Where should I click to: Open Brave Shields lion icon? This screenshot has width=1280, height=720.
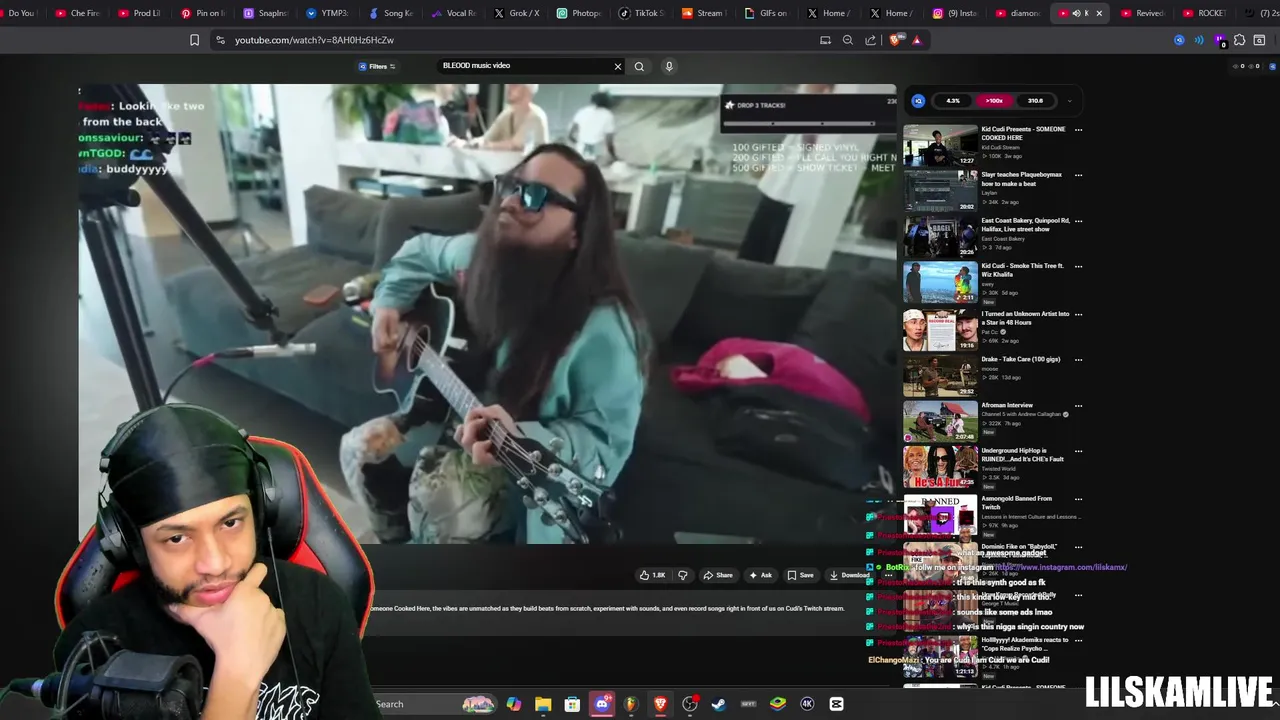895,40
